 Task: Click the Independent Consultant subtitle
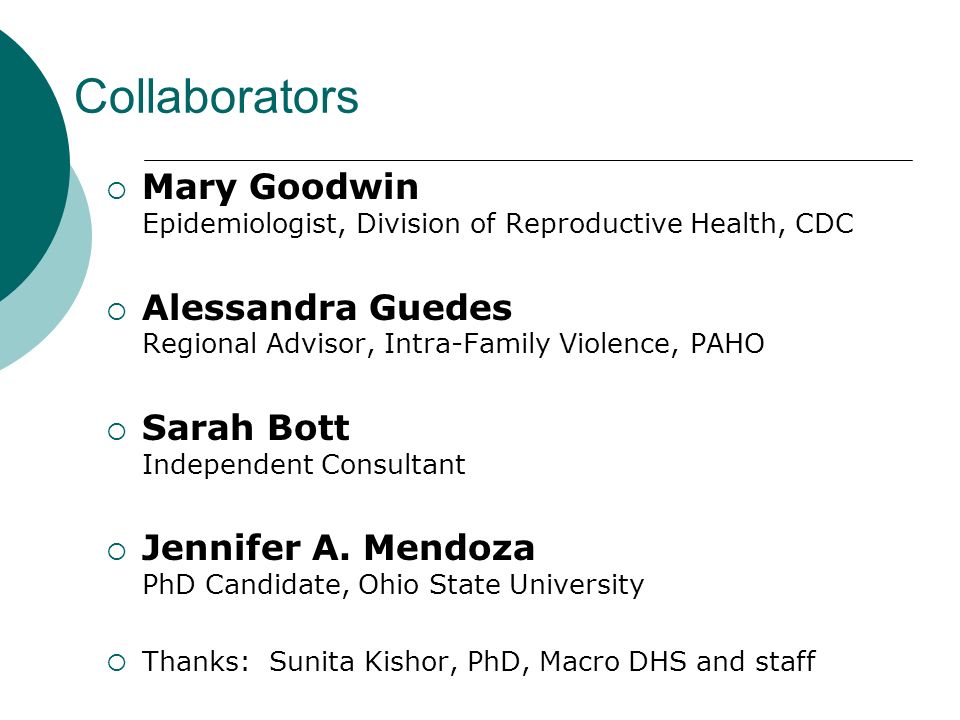(x=304, y=464)
